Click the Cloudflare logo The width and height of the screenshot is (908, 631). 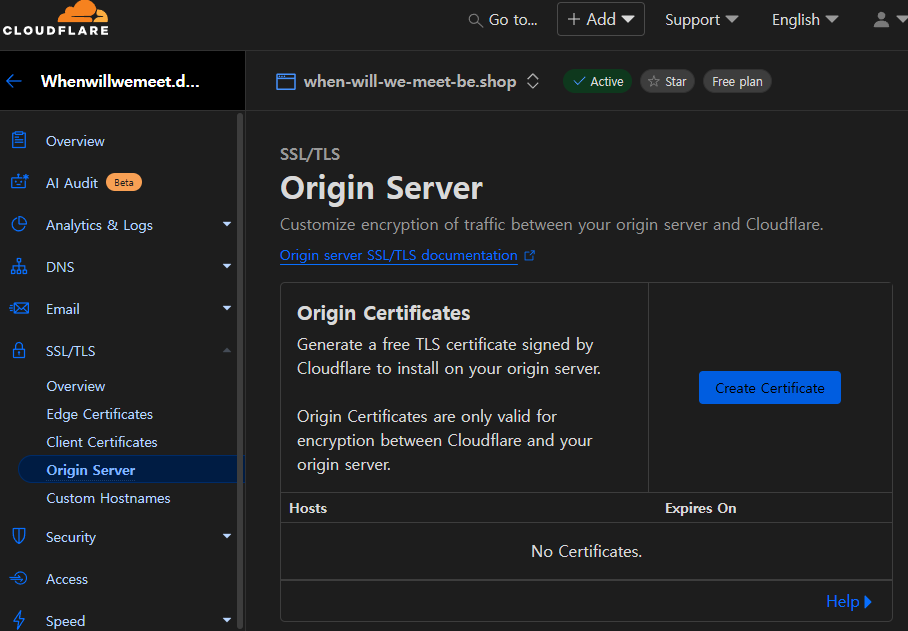point(56,18)
